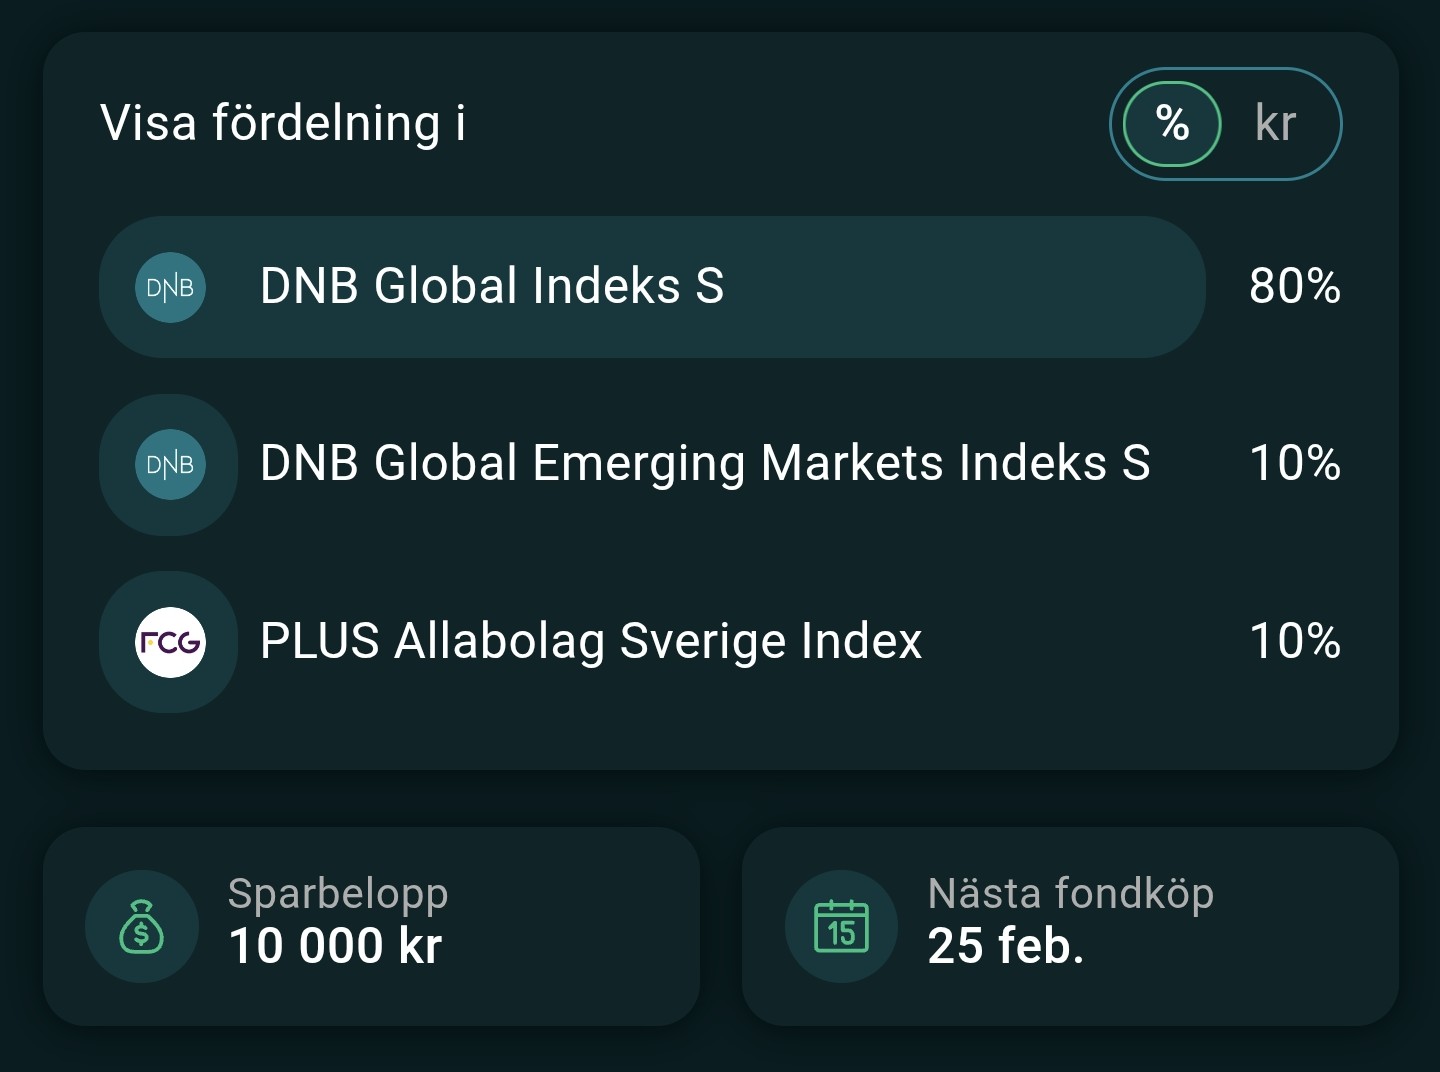Select PLUS Allabolag Sverige Index fund name
Viewport: 1440px width, 1072px height.
click(x=590, y=641)
